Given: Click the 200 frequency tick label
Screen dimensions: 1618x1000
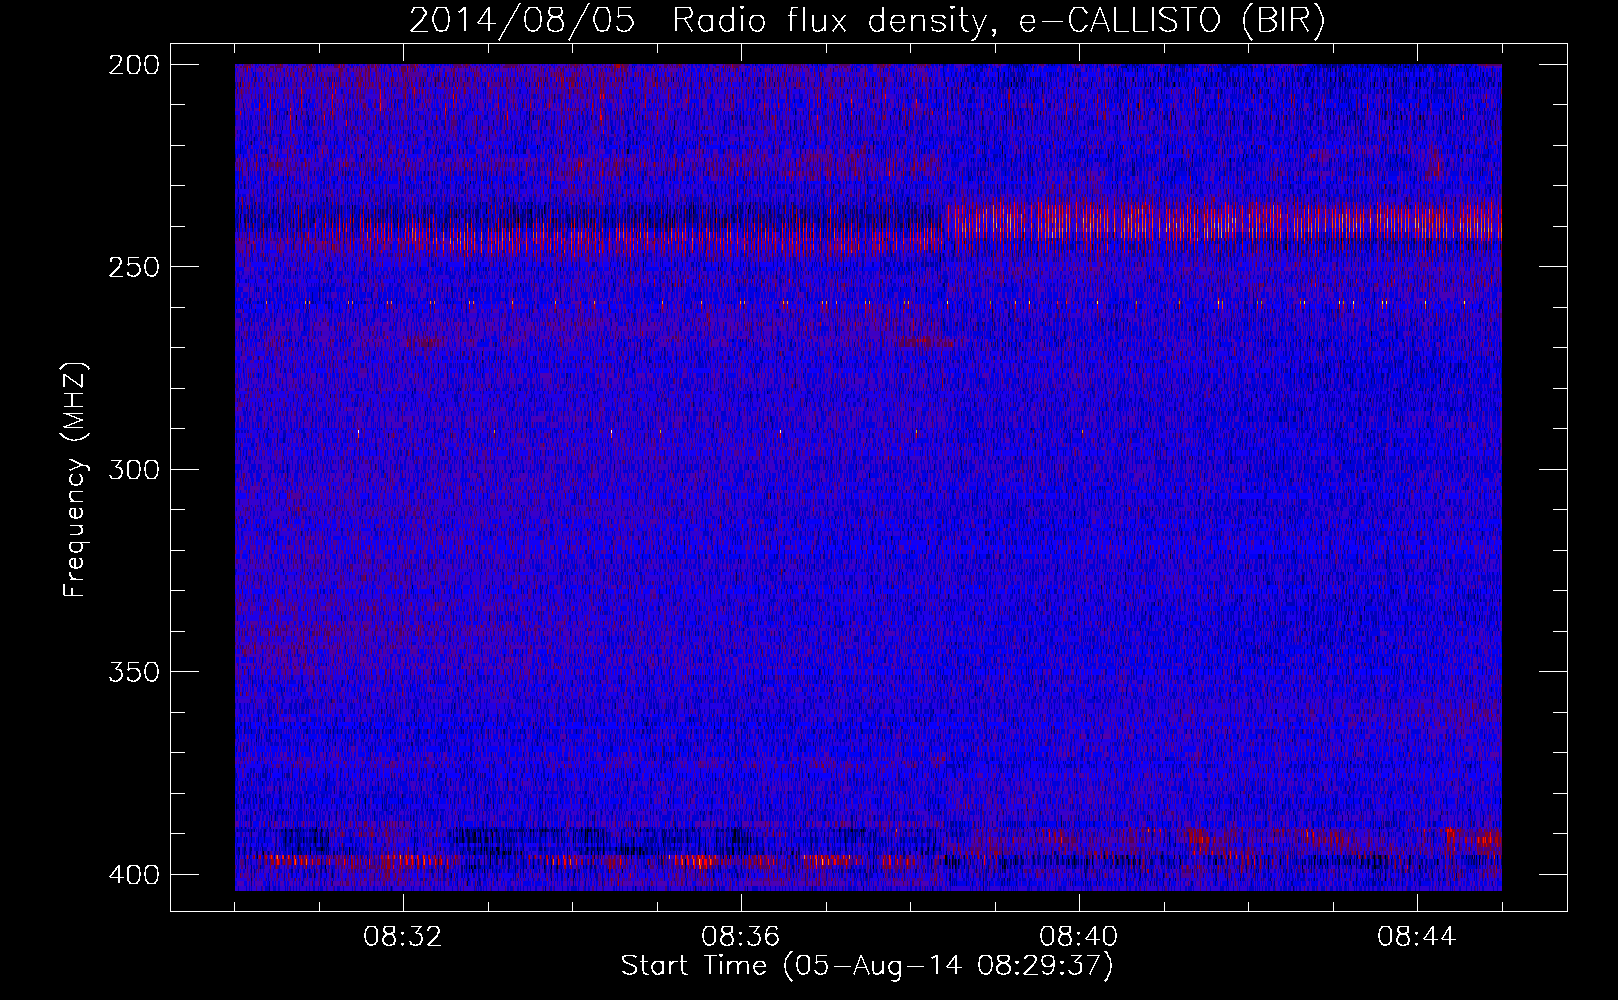Looking at the screenshot, I should pos(133,65).
